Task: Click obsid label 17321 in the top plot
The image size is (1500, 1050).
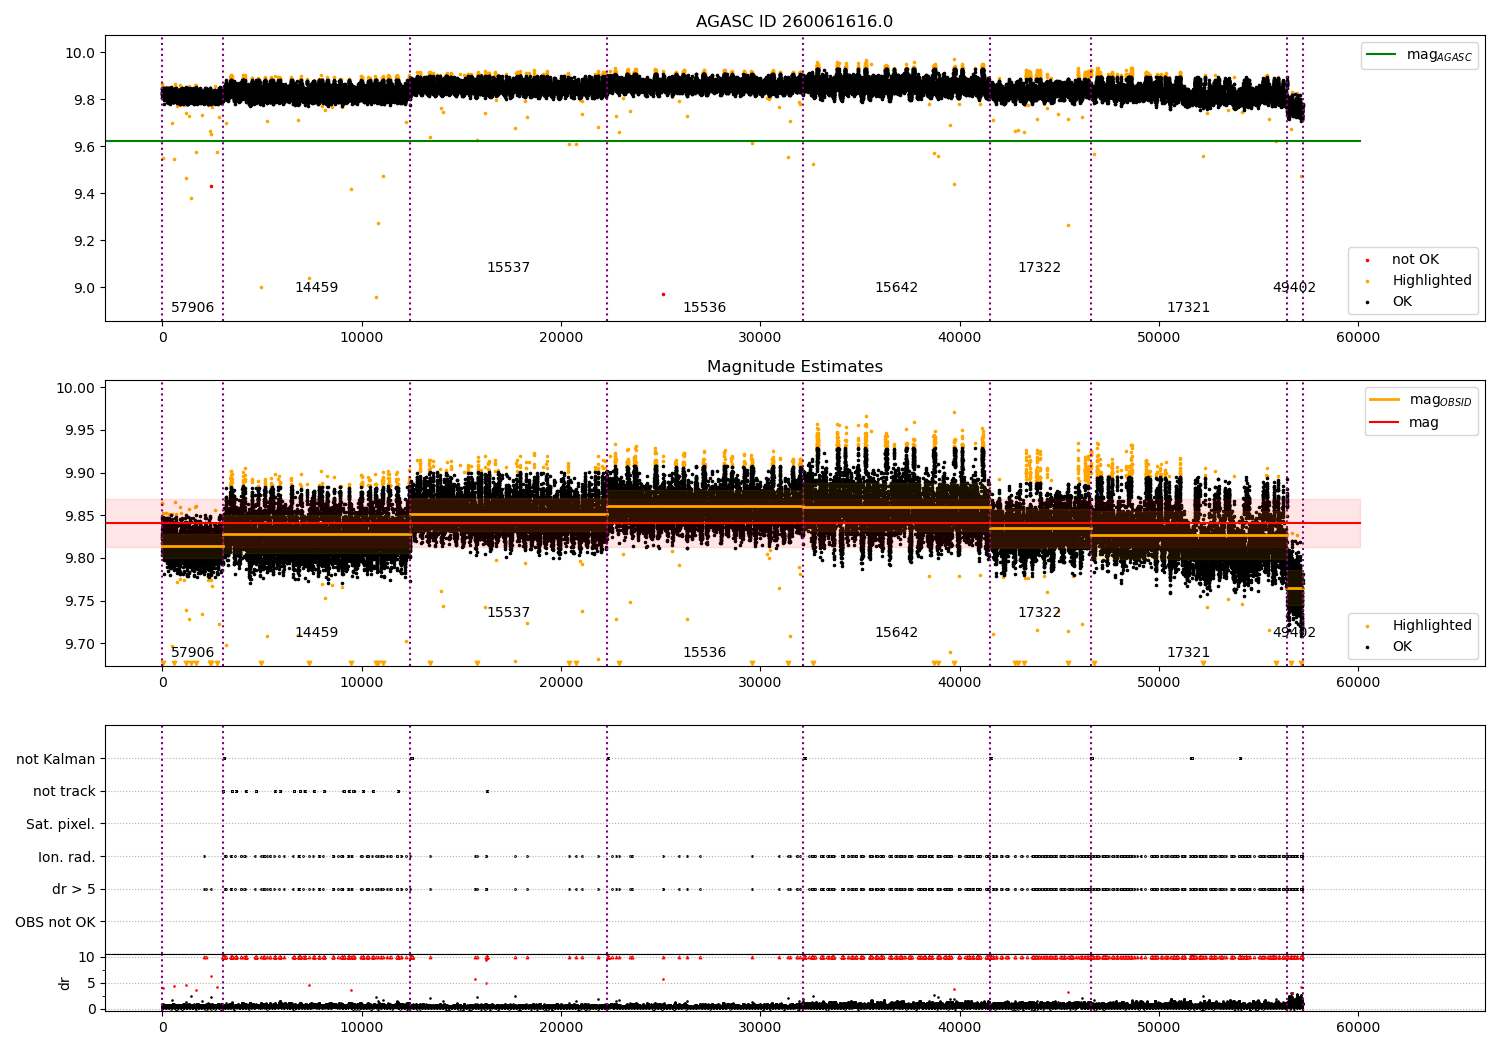Action: coord(1188,308)
